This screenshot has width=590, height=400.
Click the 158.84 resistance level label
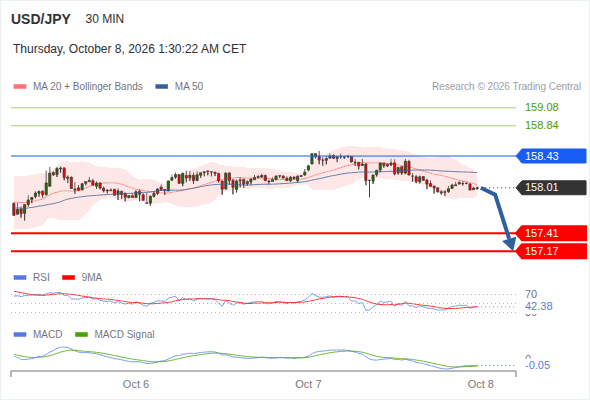point(542,125)
